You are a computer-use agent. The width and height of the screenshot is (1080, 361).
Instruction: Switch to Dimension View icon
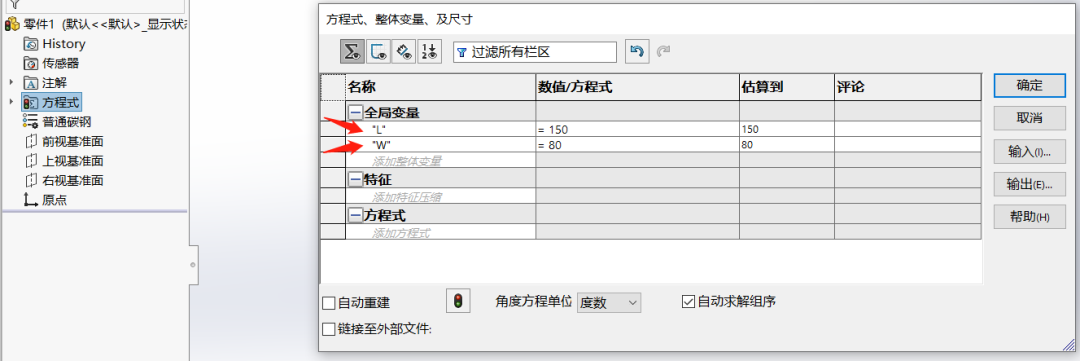(404, 52)
